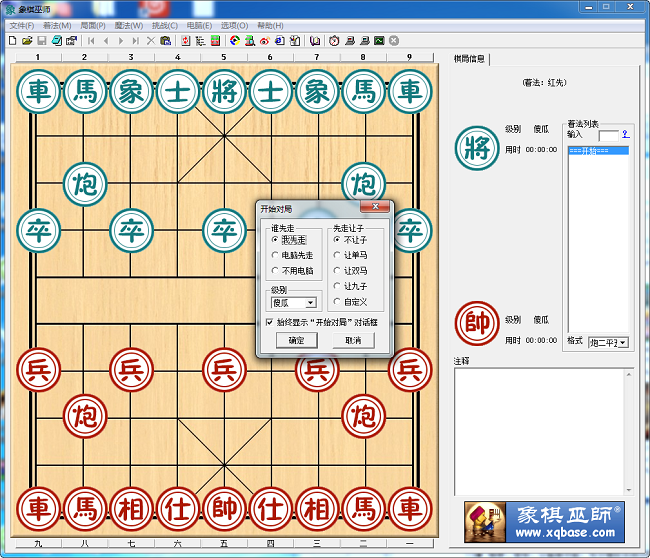Select the 不用电脑 radio option

292,271
